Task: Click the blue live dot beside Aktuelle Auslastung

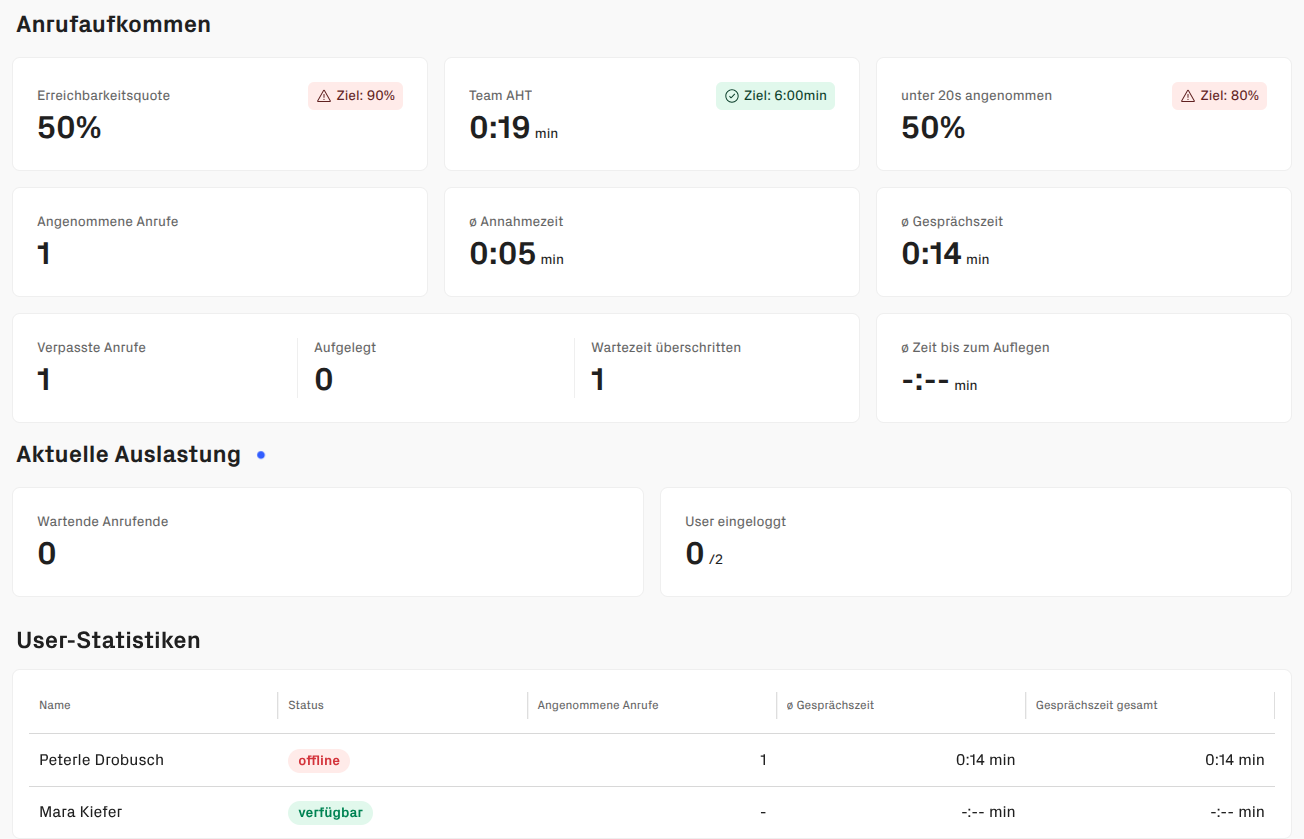Action: 261,455
